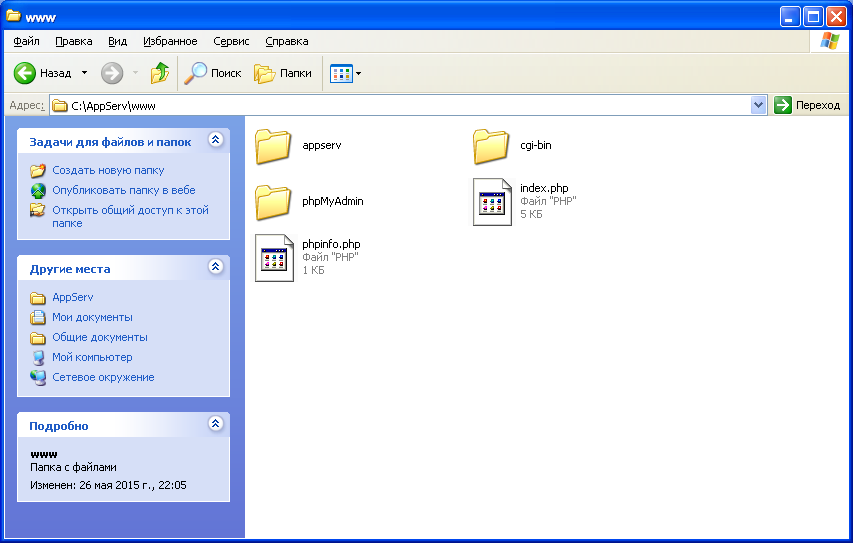The image size is (853, 543).
Task: Click the www folder icon in title bar
Action: 14,16
